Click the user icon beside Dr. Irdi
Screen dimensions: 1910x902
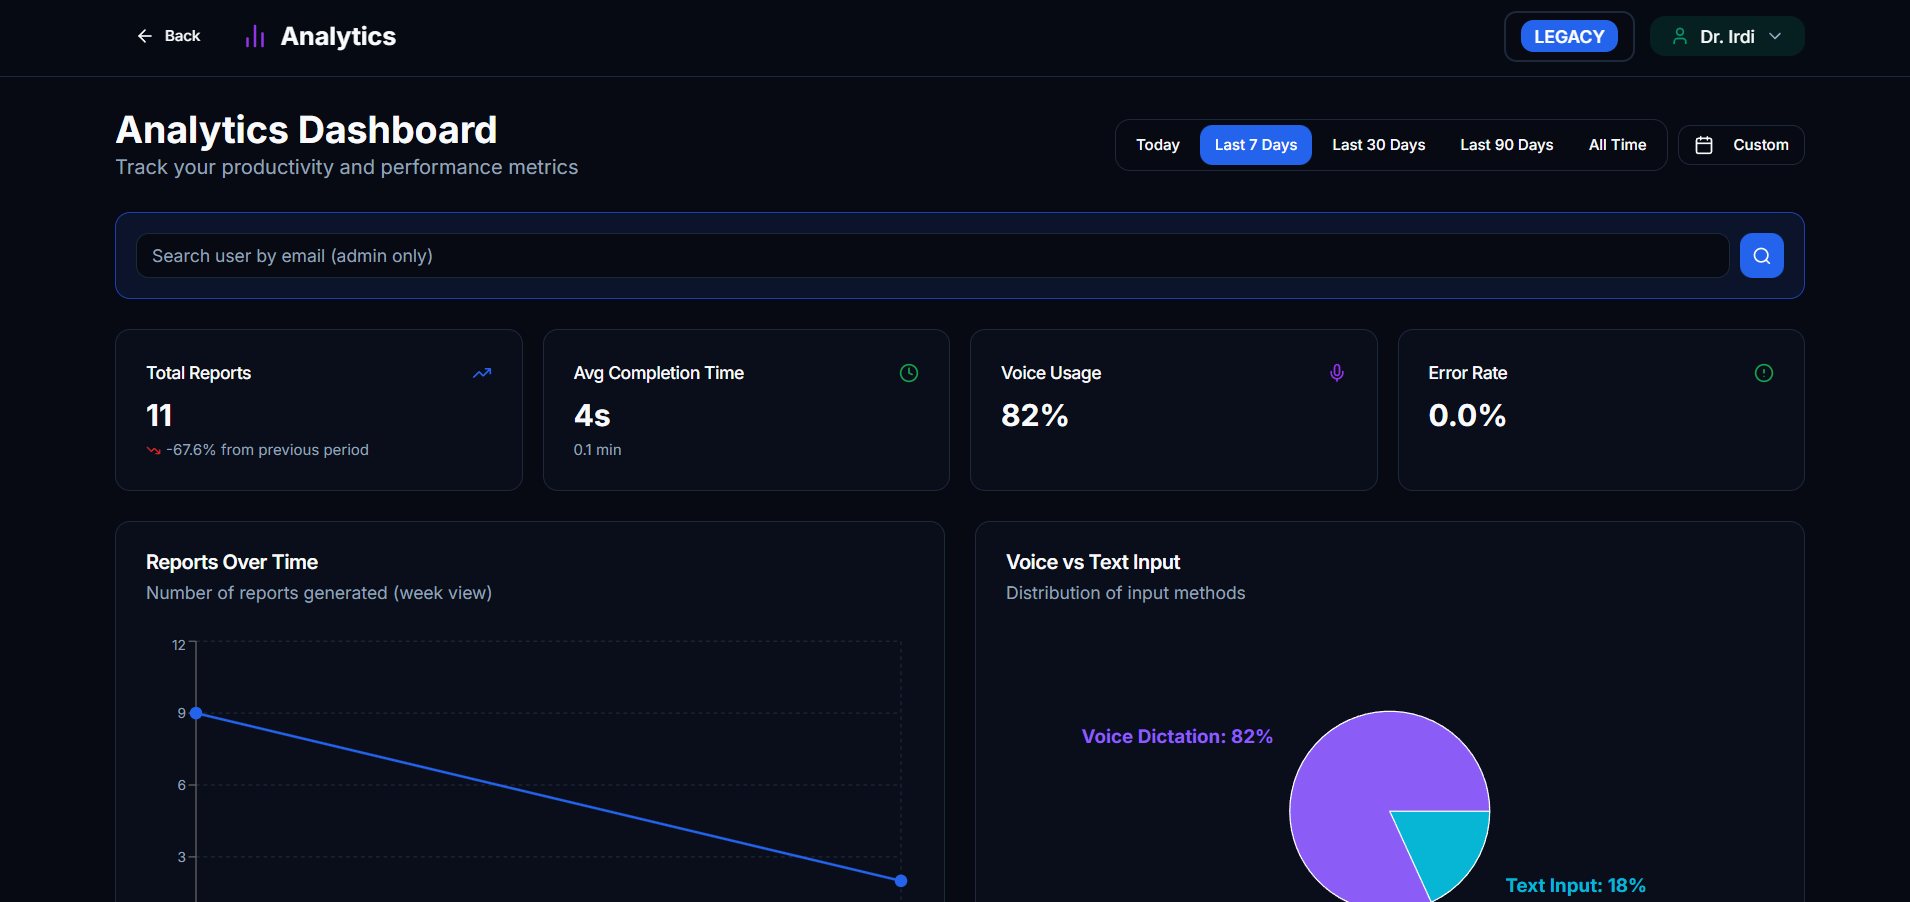click(x=1680, y=35)
